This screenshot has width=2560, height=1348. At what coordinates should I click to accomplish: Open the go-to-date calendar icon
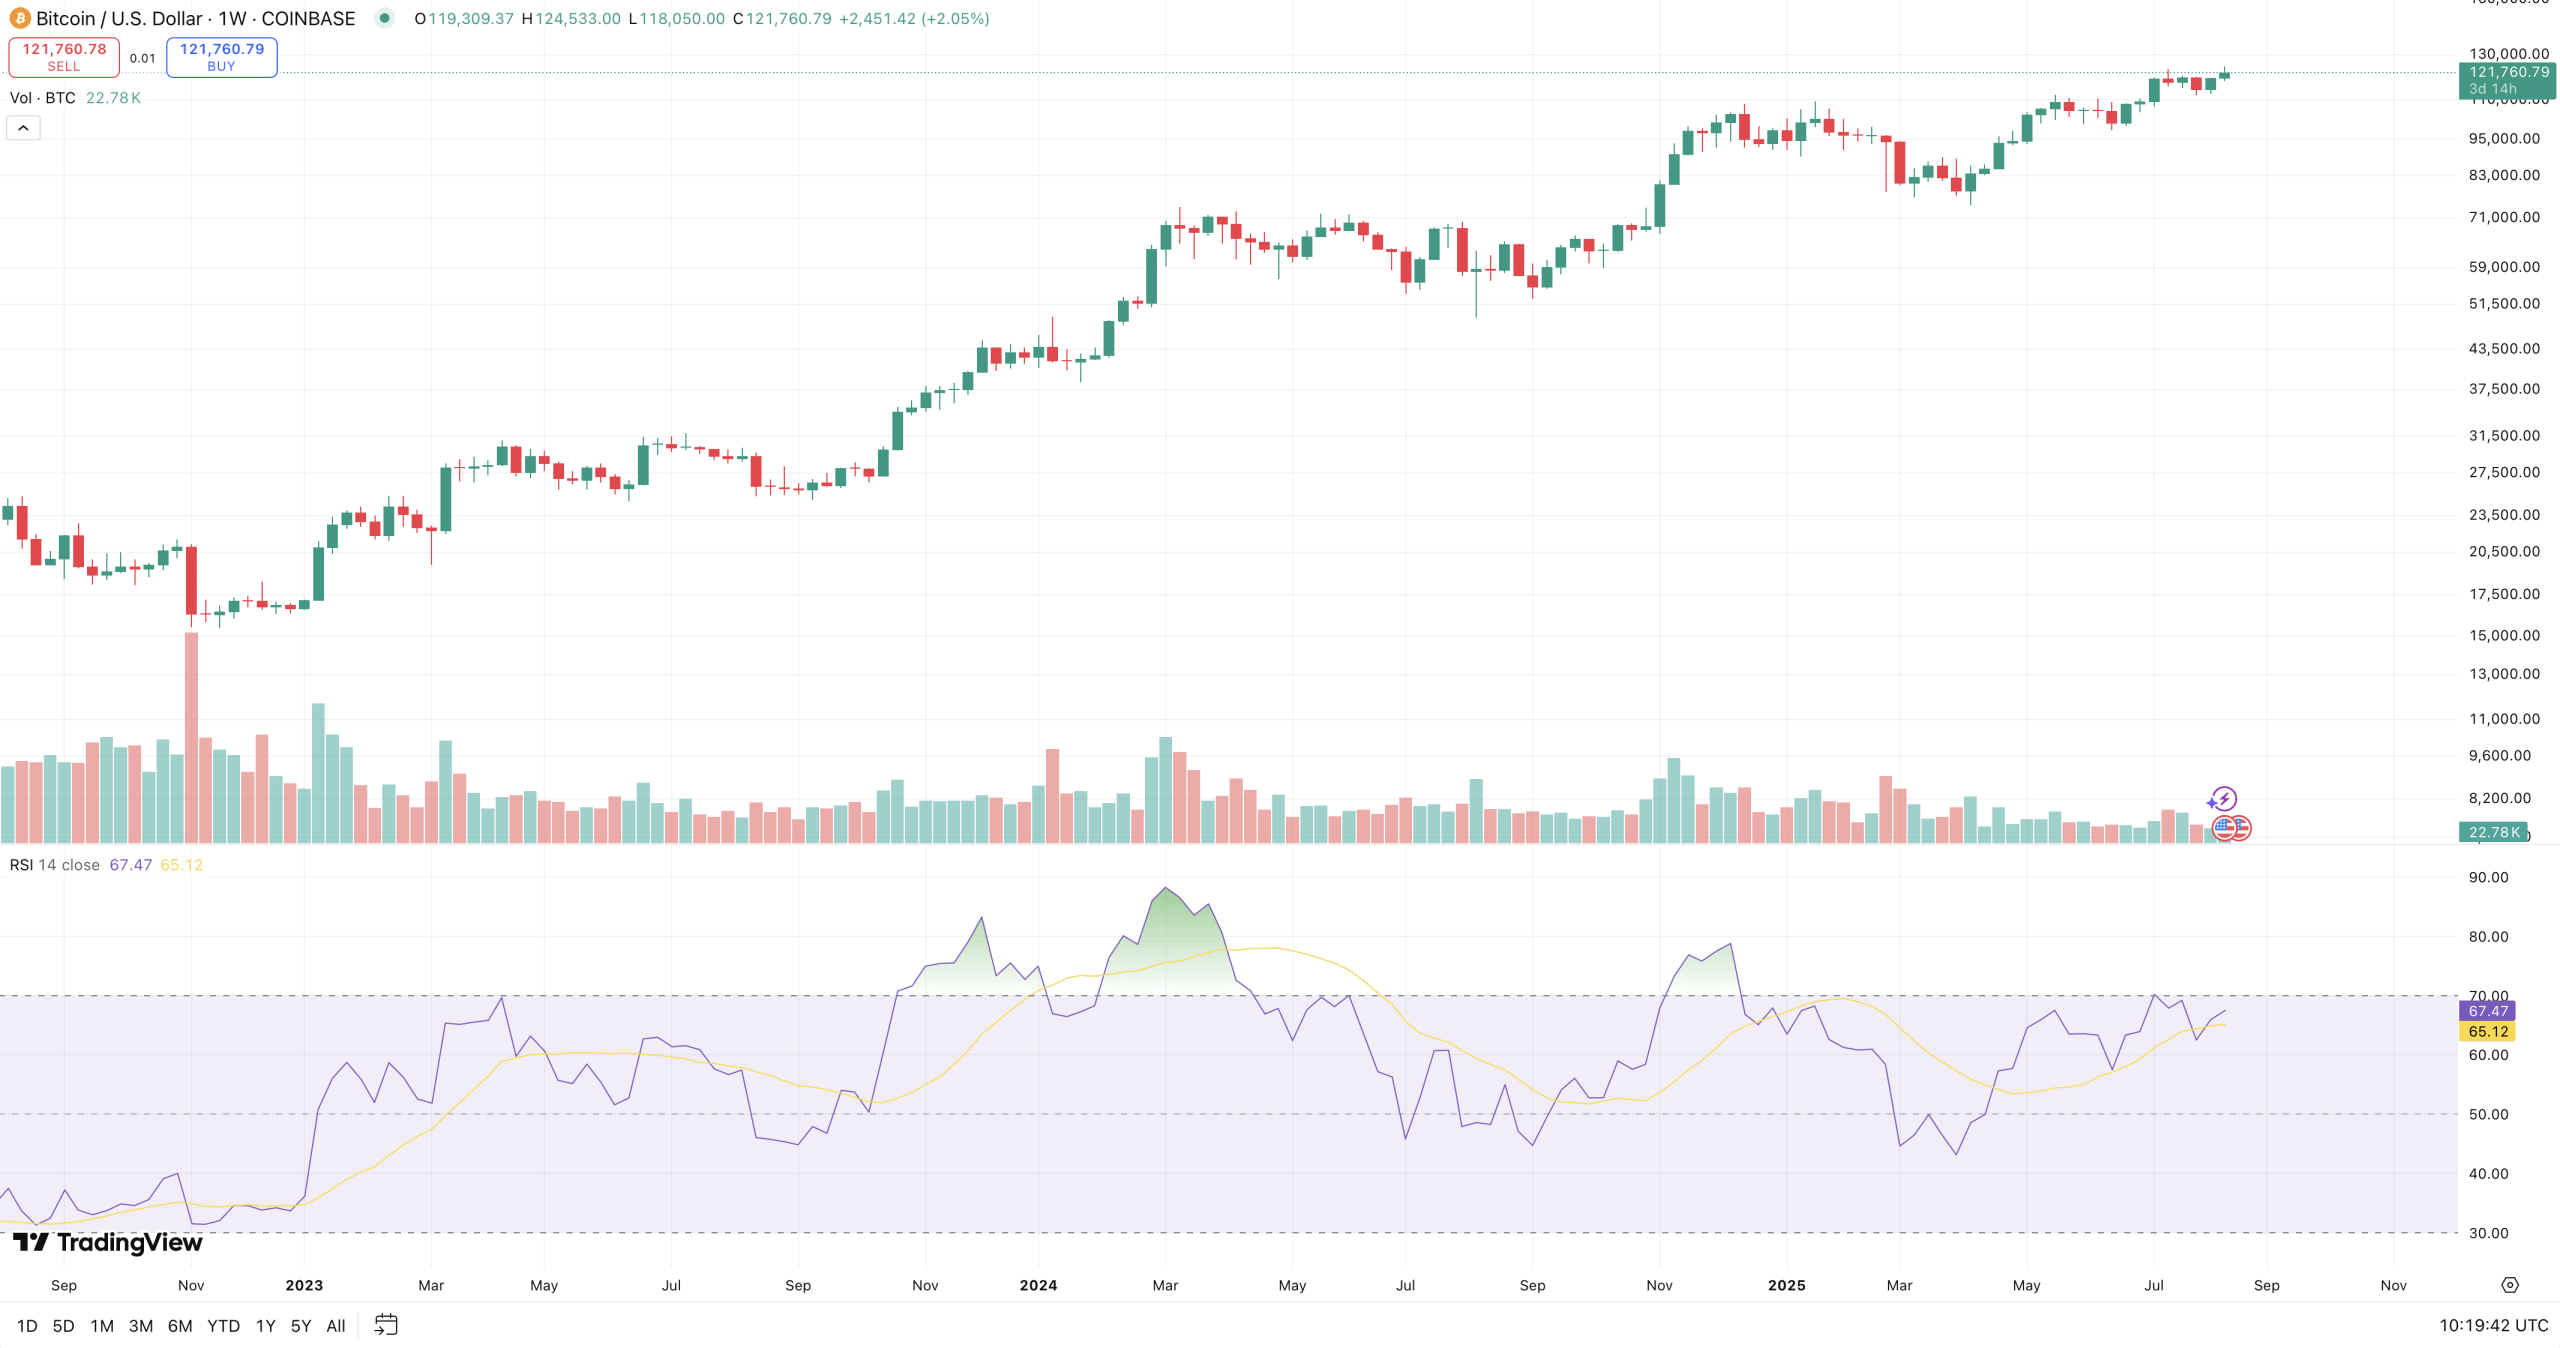[386, 1325]
